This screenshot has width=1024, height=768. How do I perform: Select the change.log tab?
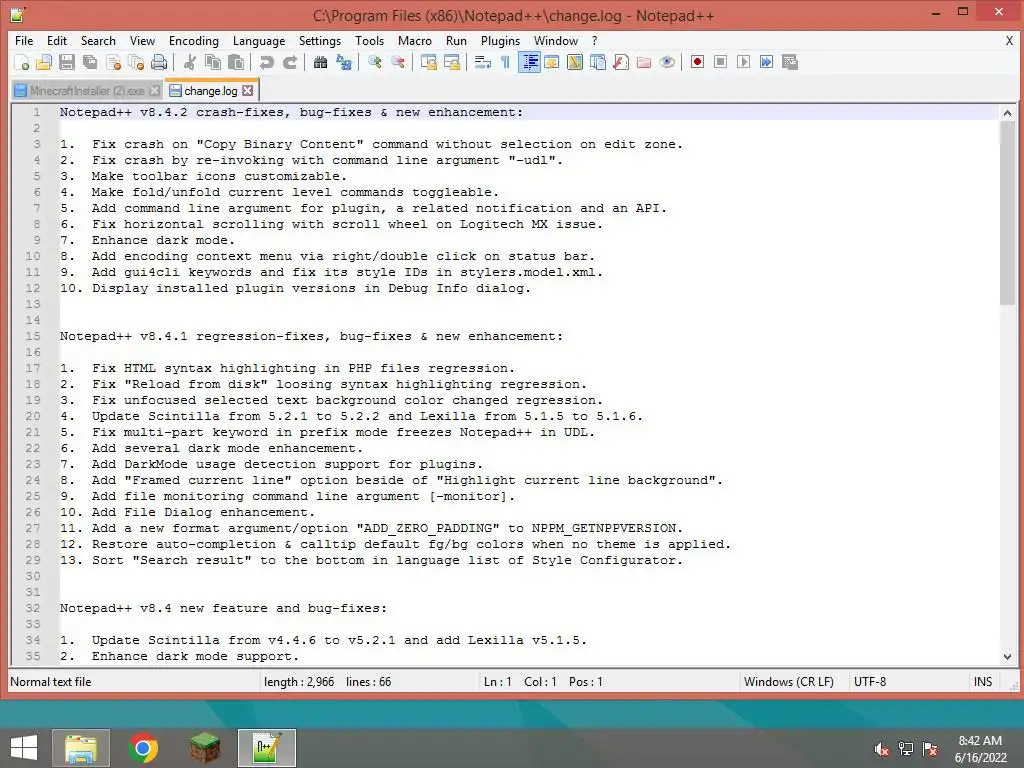(x=210, y=91)
